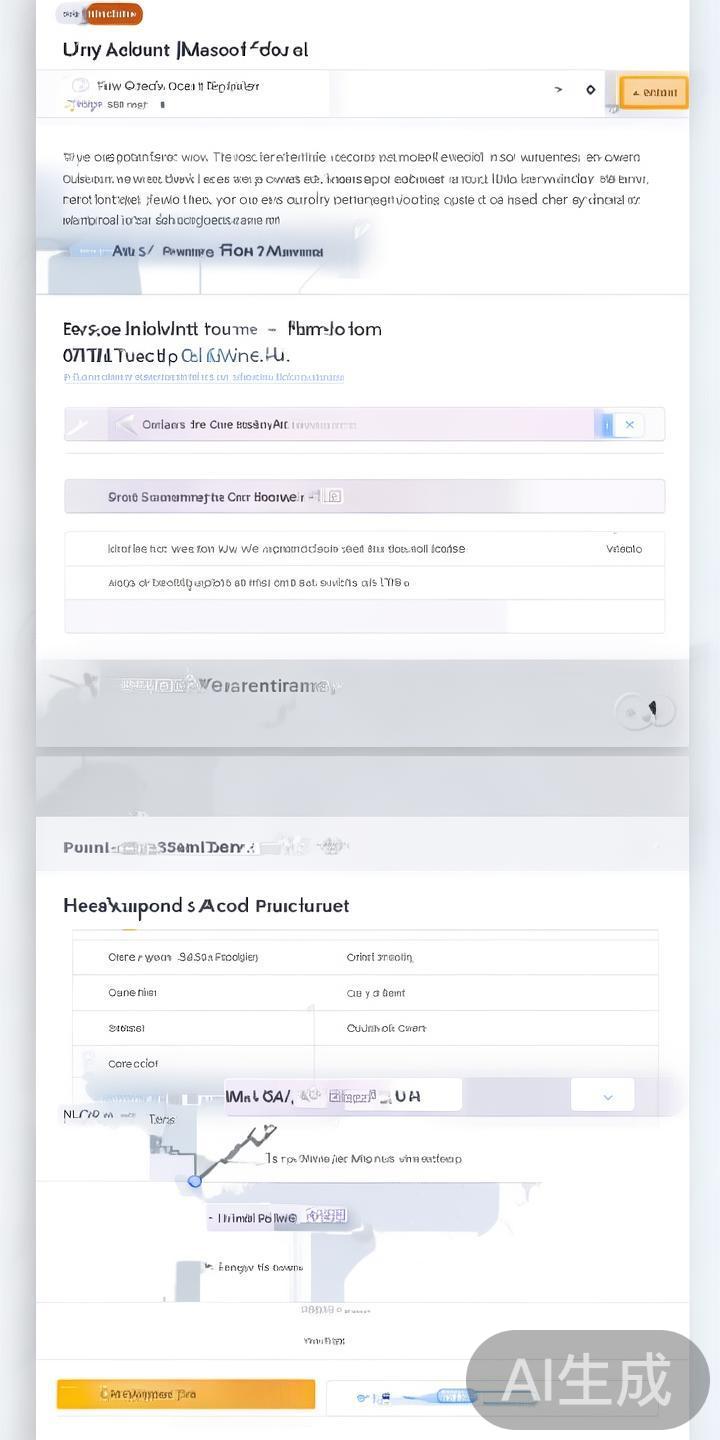Click the round toggle icon in gray banner
The width and height of the screenshot is (720, 1440).
click(645, 710)
